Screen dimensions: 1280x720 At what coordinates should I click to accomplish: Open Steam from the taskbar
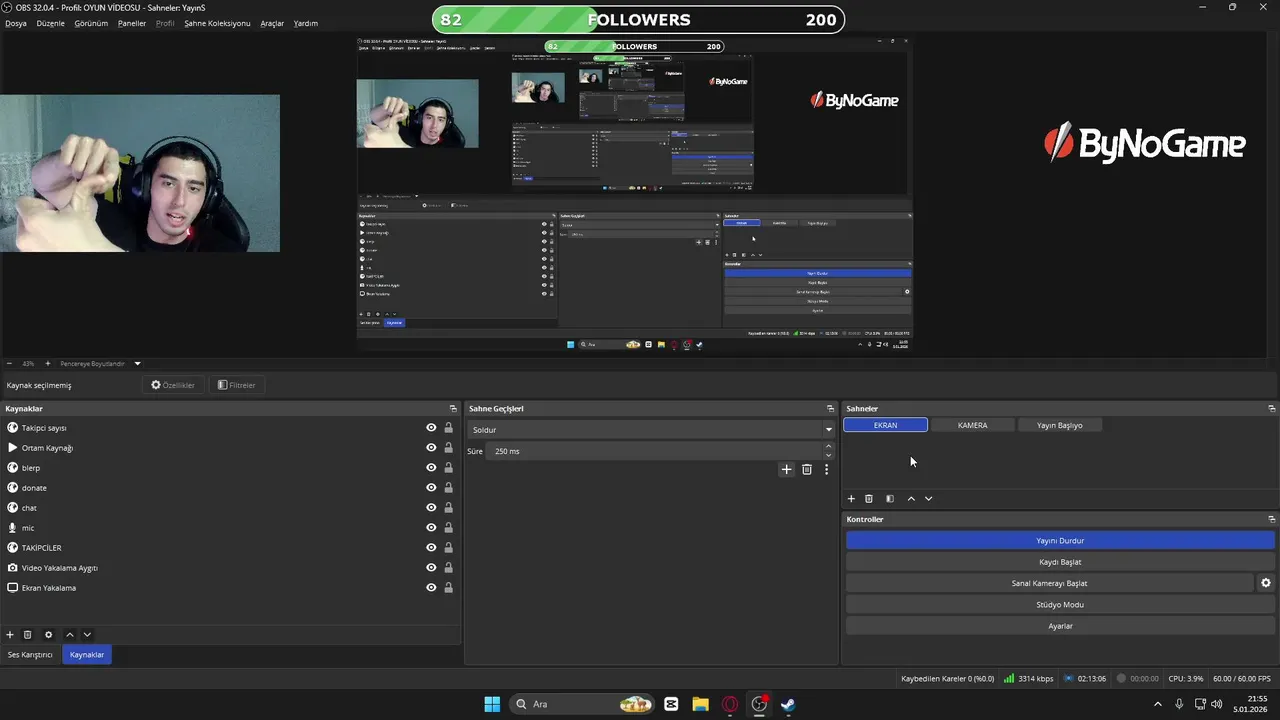(x=788, y=704)
